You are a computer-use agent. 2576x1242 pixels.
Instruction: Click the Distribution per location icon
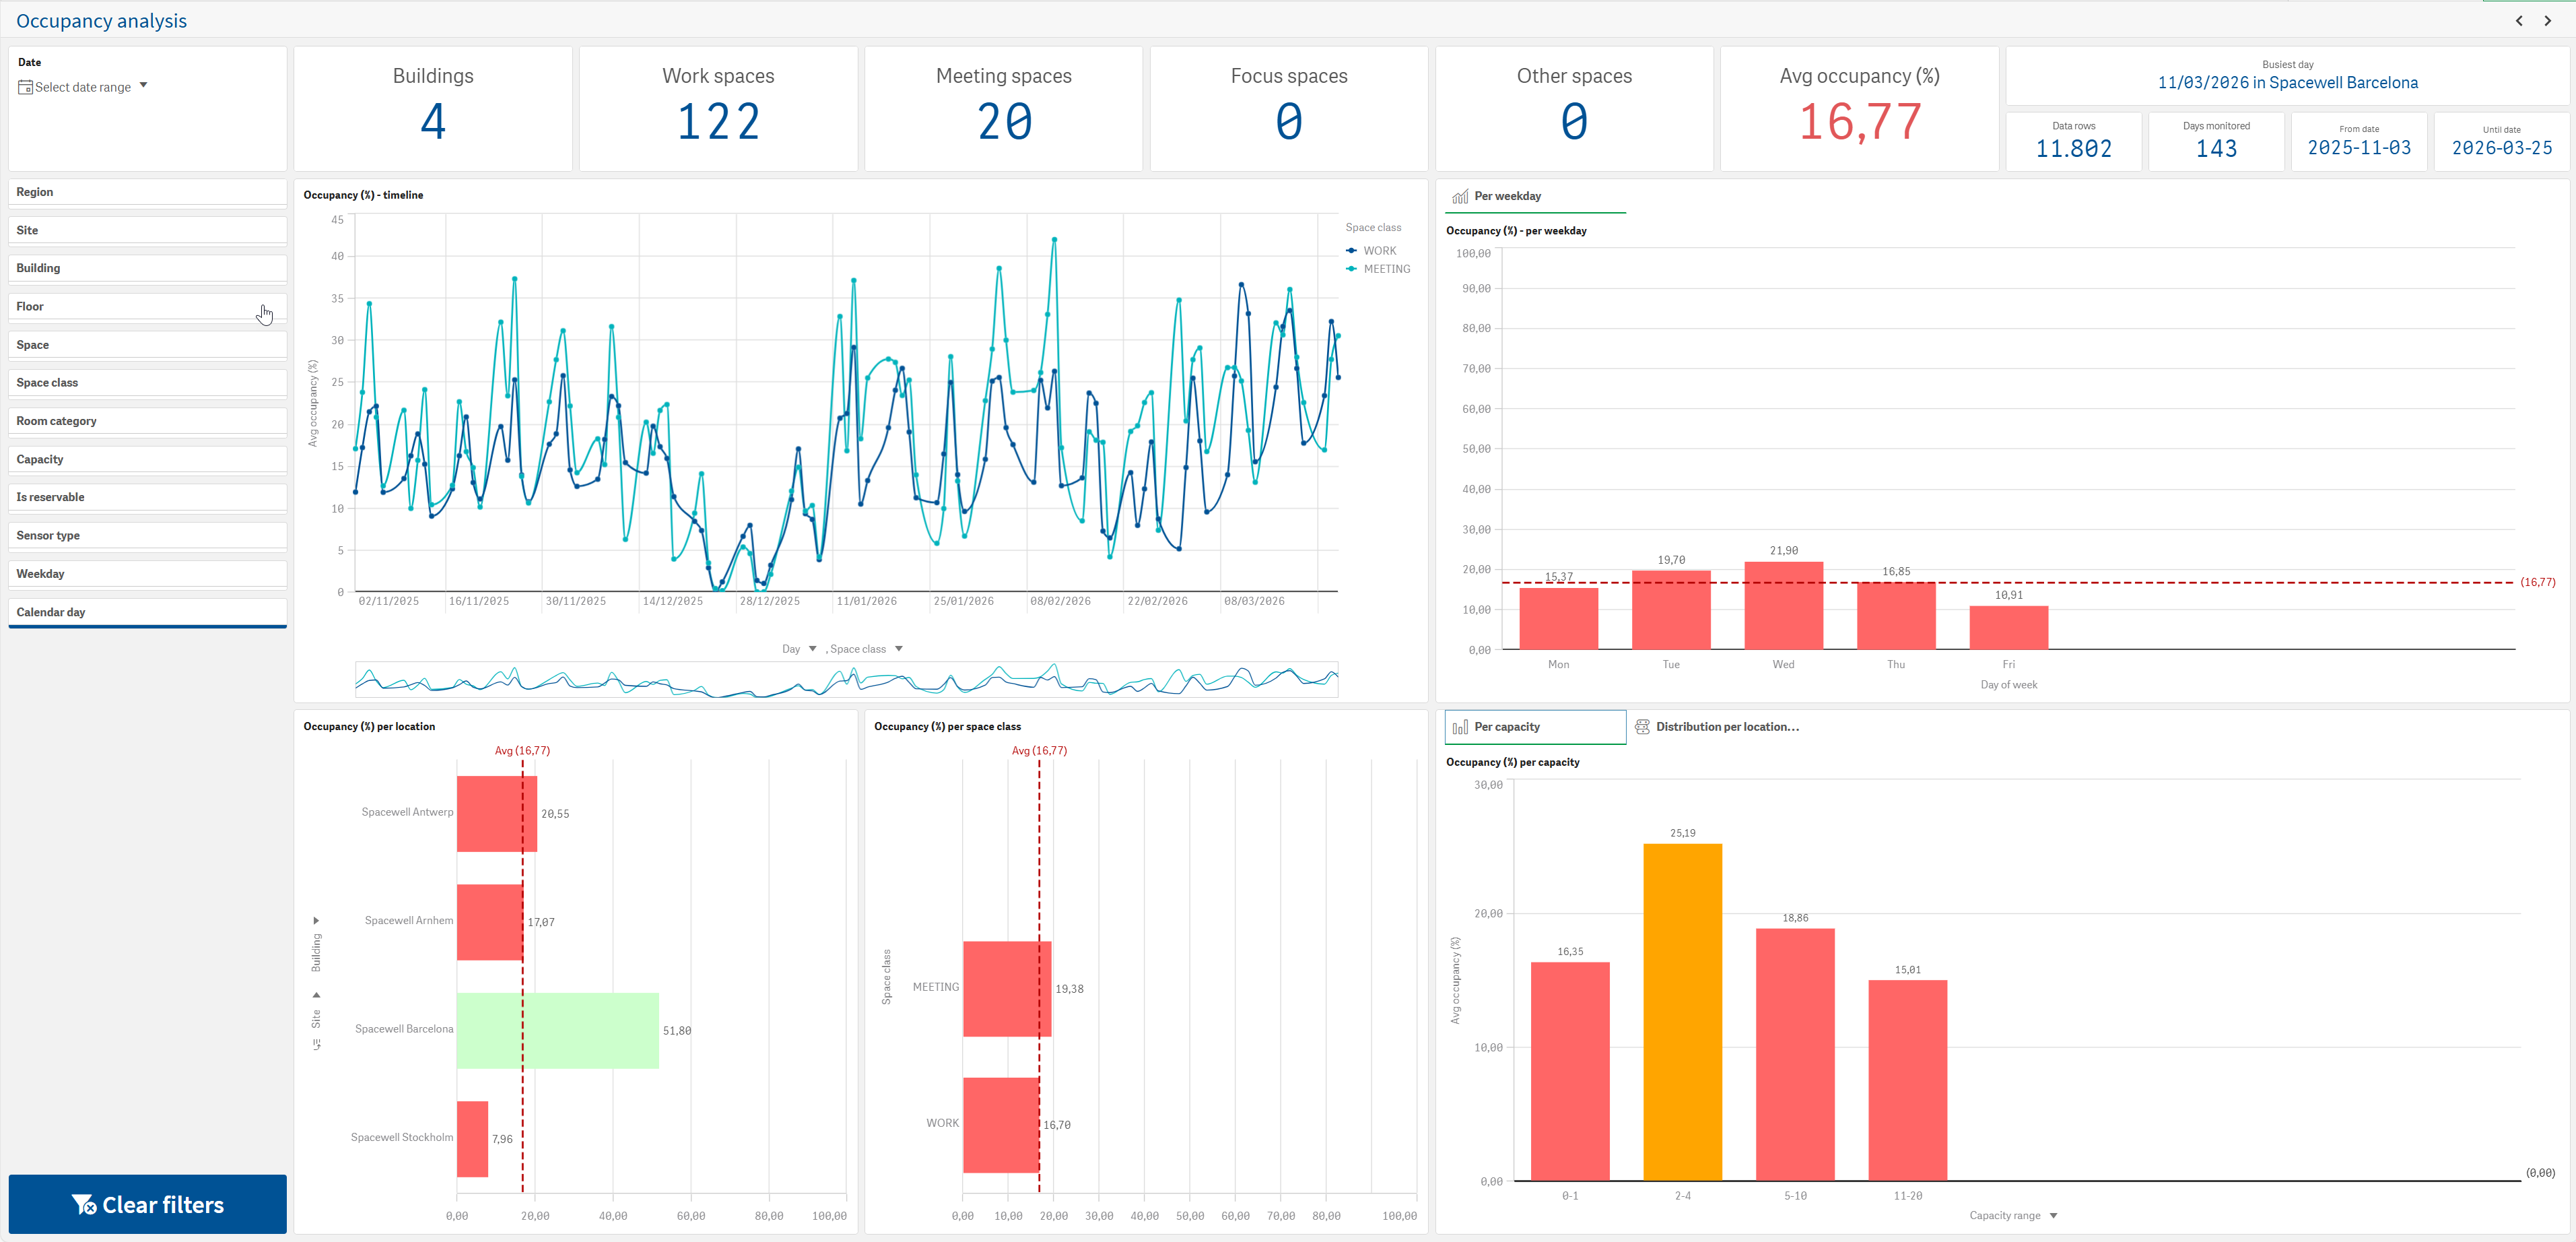tap(1642, 727)
